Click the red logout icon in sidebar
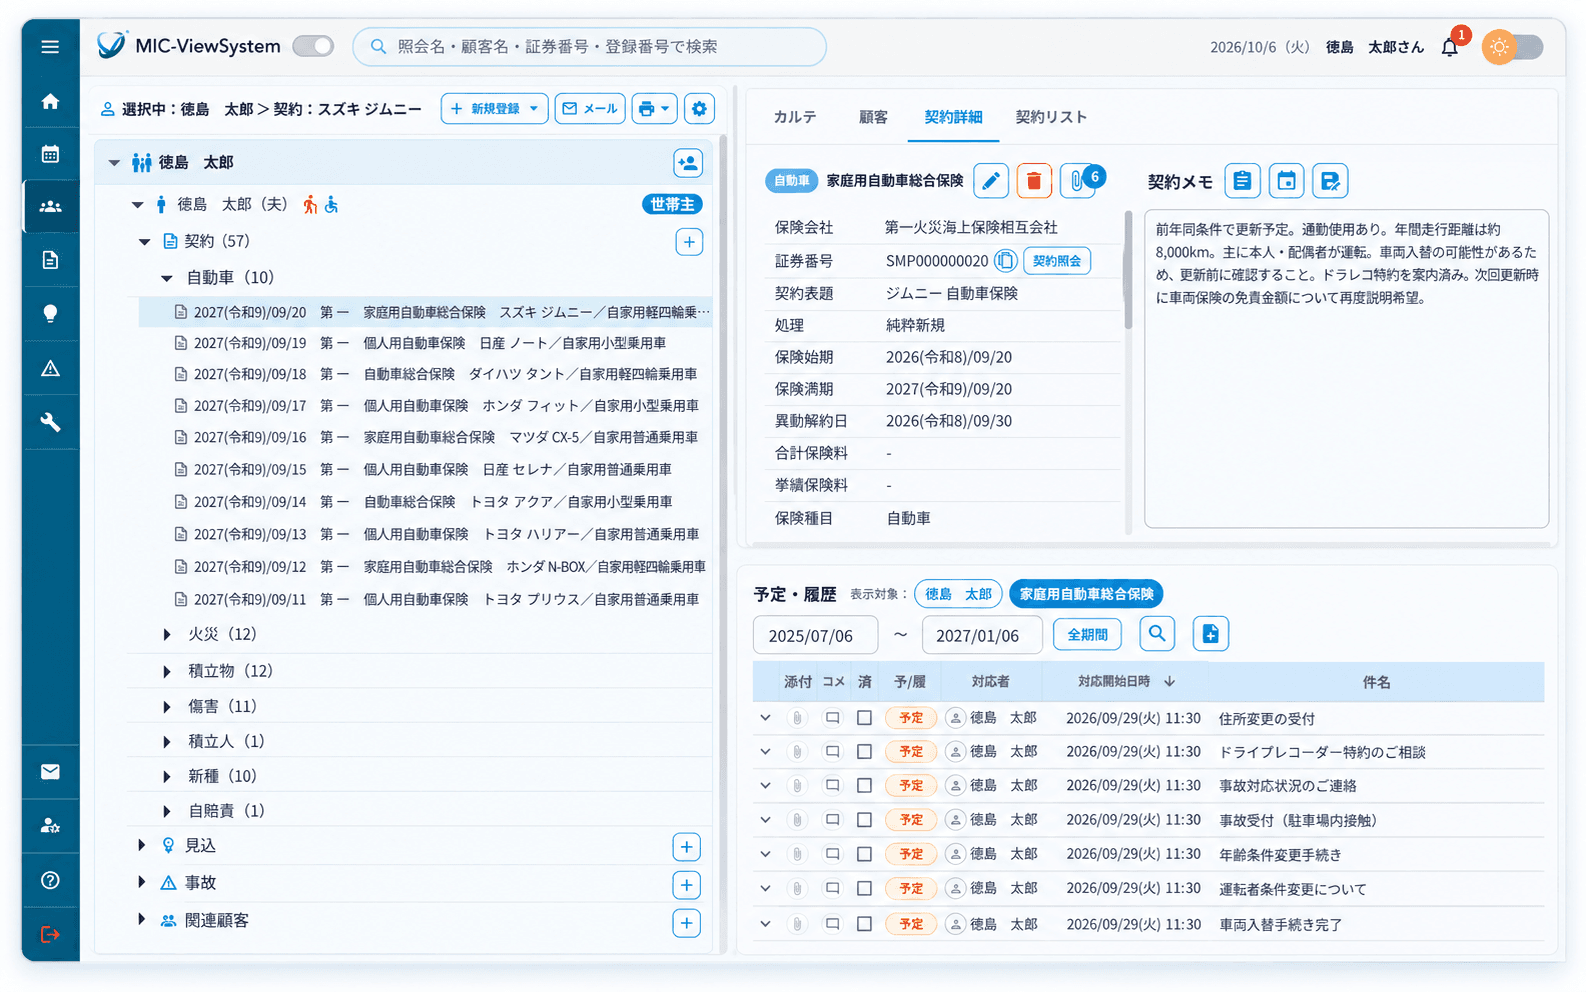1586x992 pixels. [50, 935]
